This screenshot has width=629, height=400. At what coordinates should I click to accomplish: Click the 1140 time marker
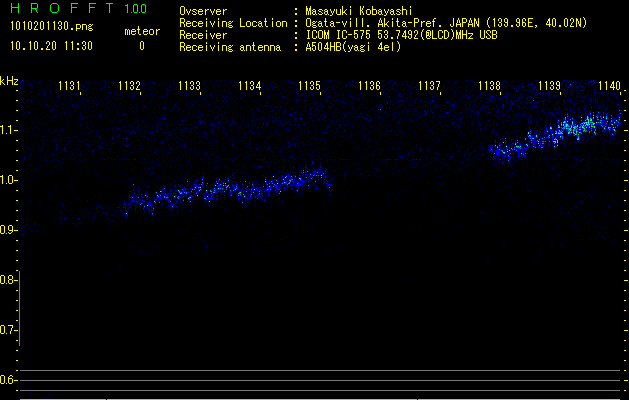click(609, 87)
